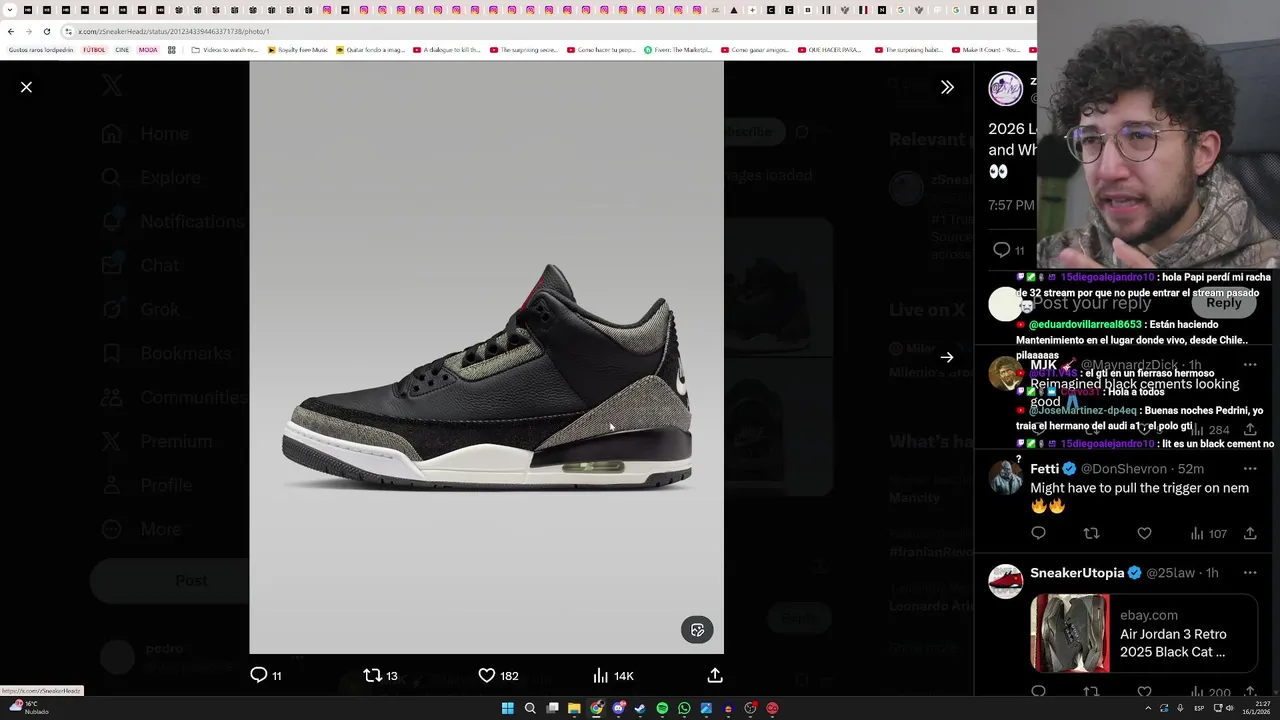Reply to Fetti's comment
1280x720 pixels.
click(1038, 534)
